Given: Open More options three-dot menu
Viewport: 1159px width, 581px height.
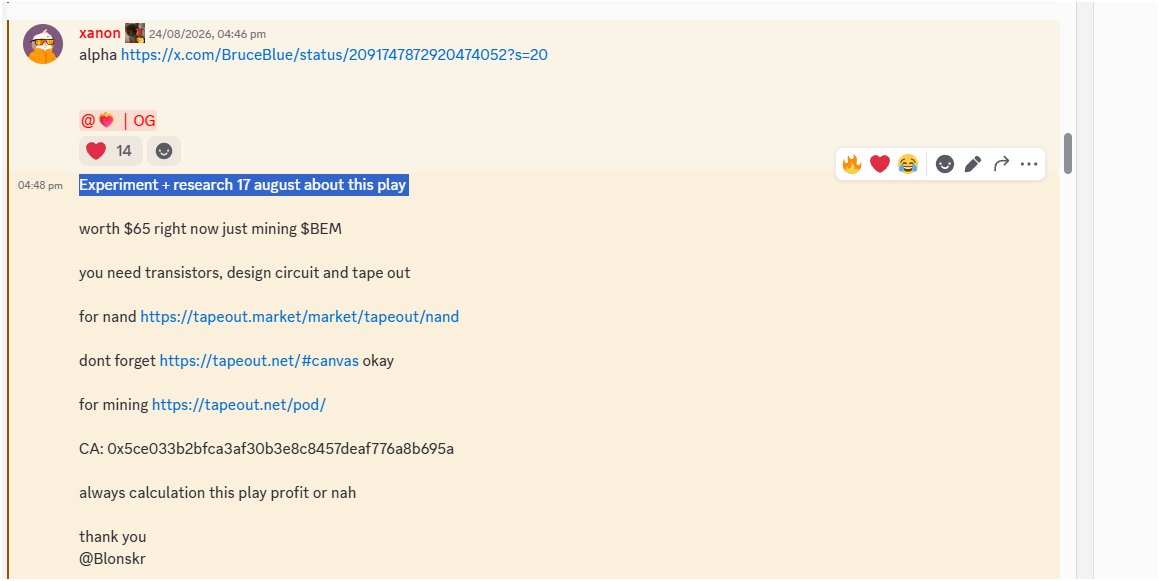Looking at the screenshot, I should click(1029, 164).
